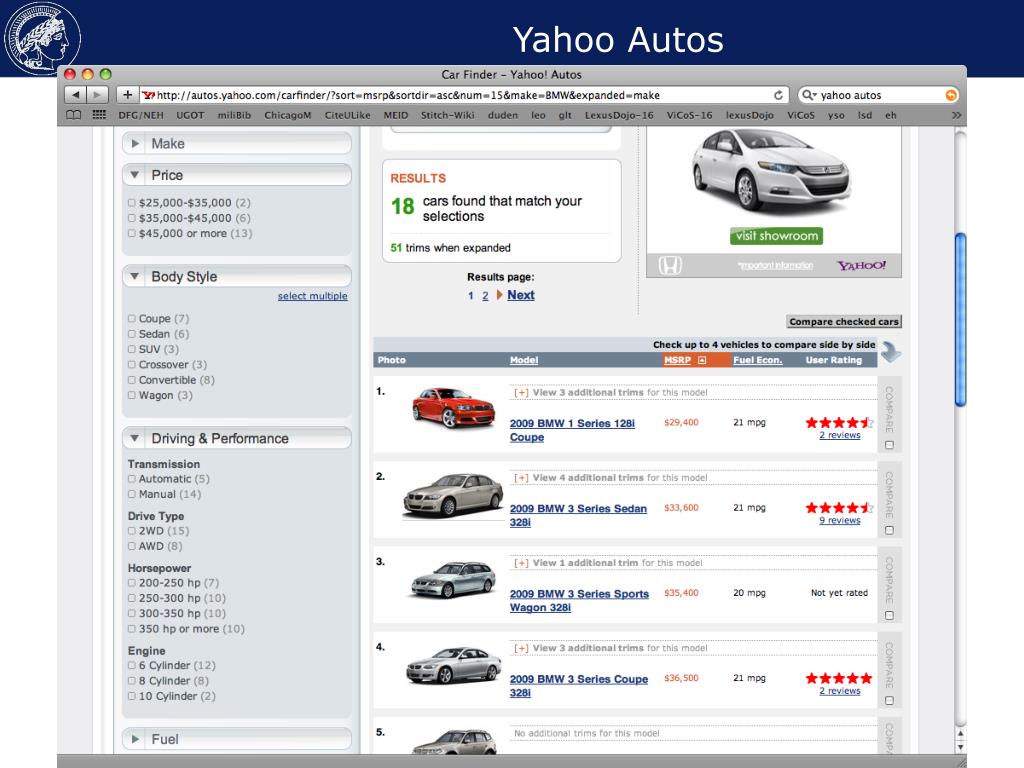Viewport: 1024px width, 768px height.
Task: Go to results page 2
Action: pos(485,296)
